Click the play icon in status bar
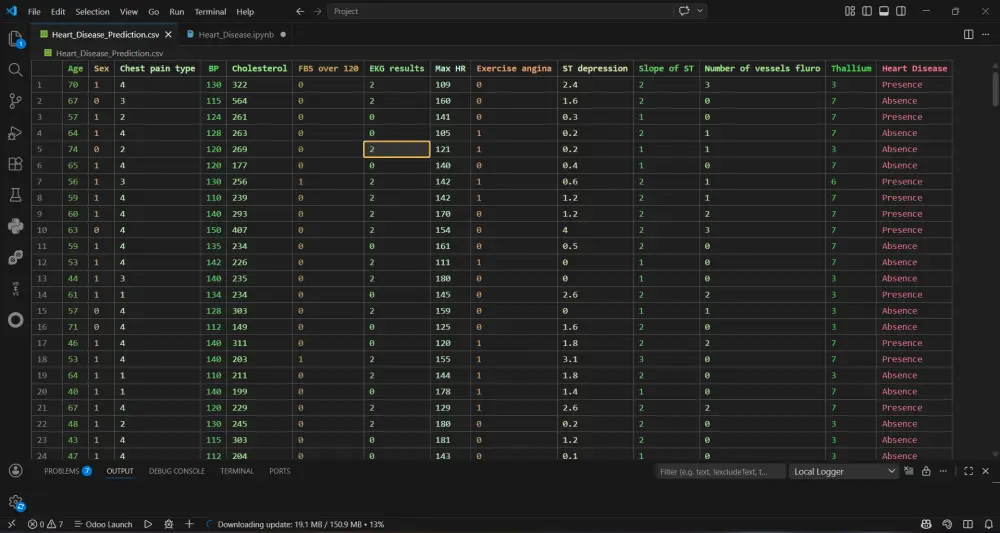 148,524
